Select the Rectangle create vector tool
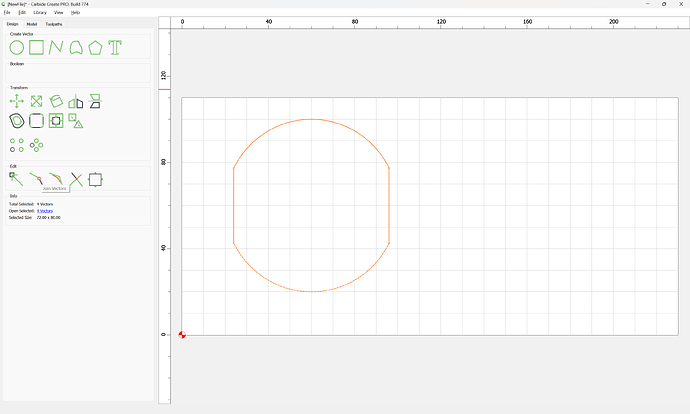Image resolution: width=690 pixels, height=414 pixels. (x=37, y=48)
